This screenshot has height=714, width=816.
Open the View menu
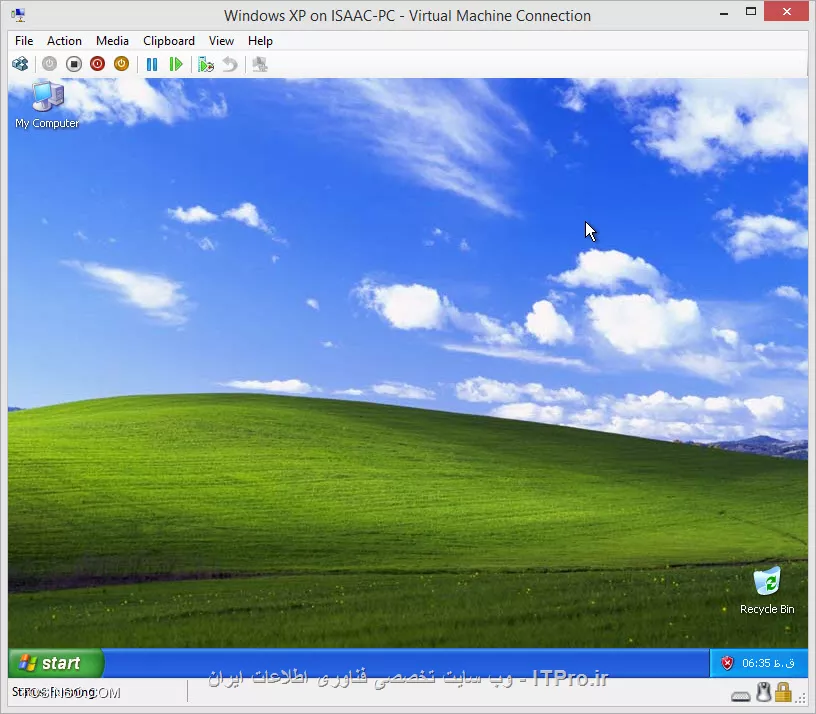tap(221, 41)
